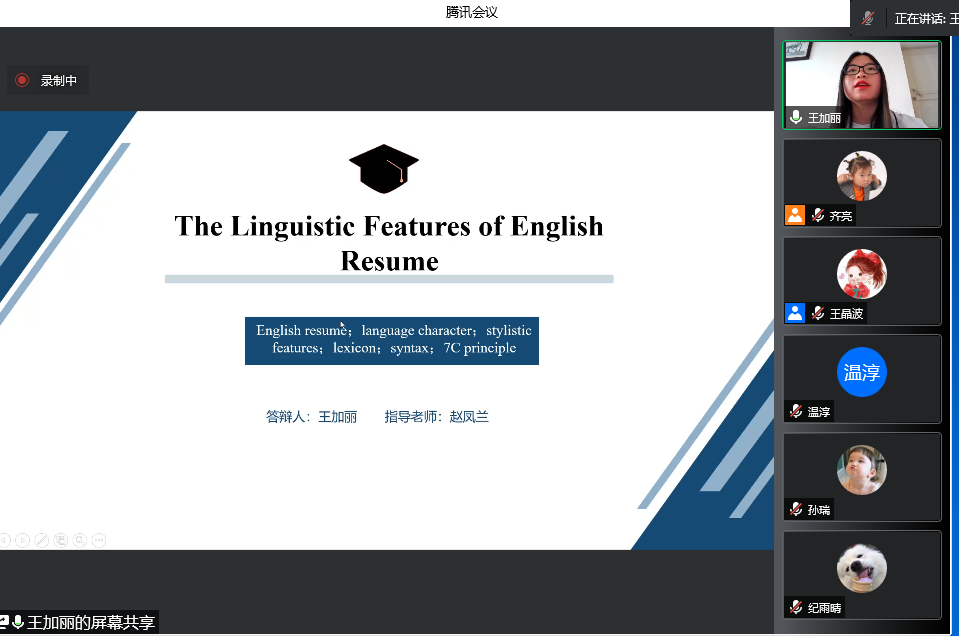The height and width of the screenshot is (636, 959).
Task: Click the blue 温淳 avatar circle
Action: coord(861,372)
